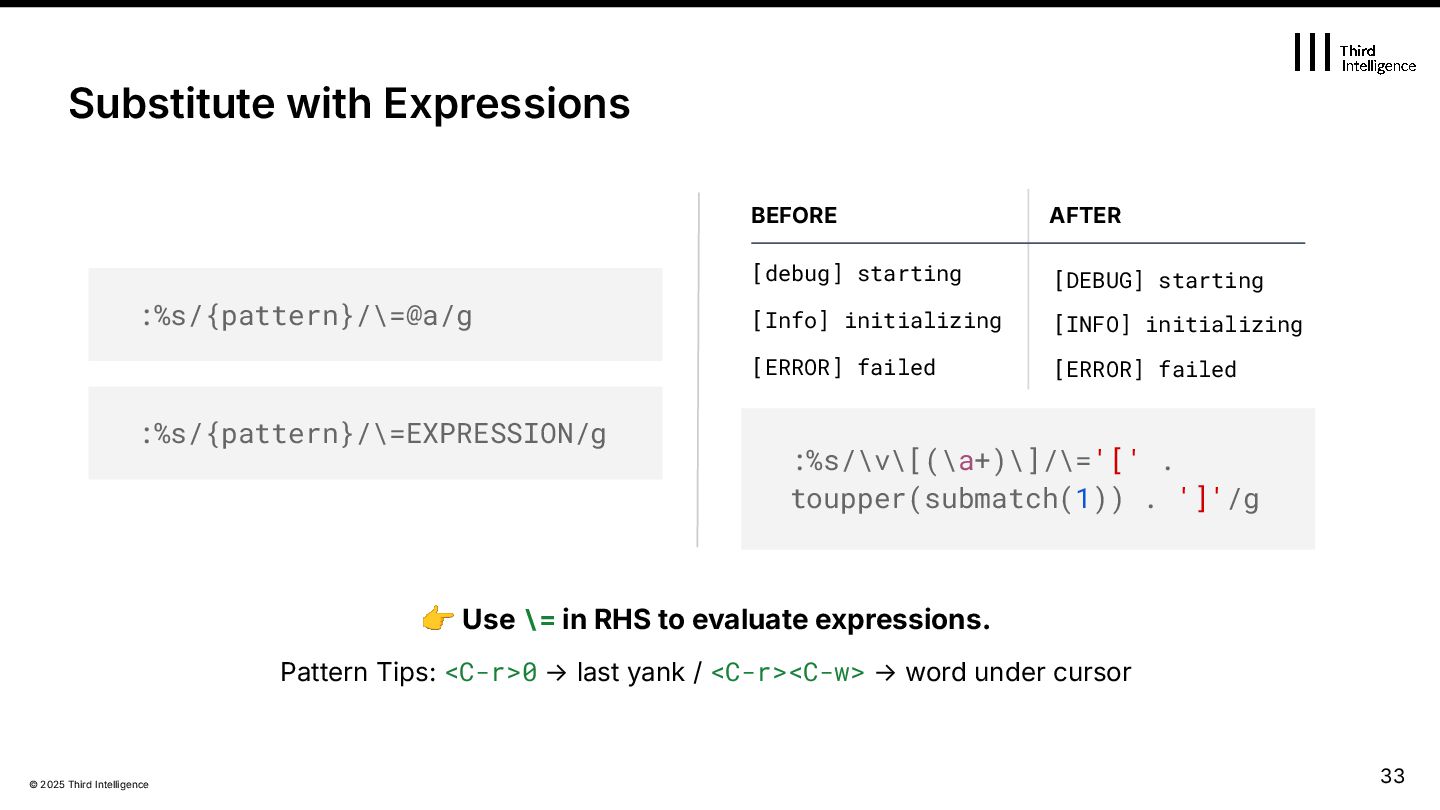Click '[ERROR] failed' in the BEFORE column
The width and height of the screenshot is (1440, 810).
pos(843,368)
